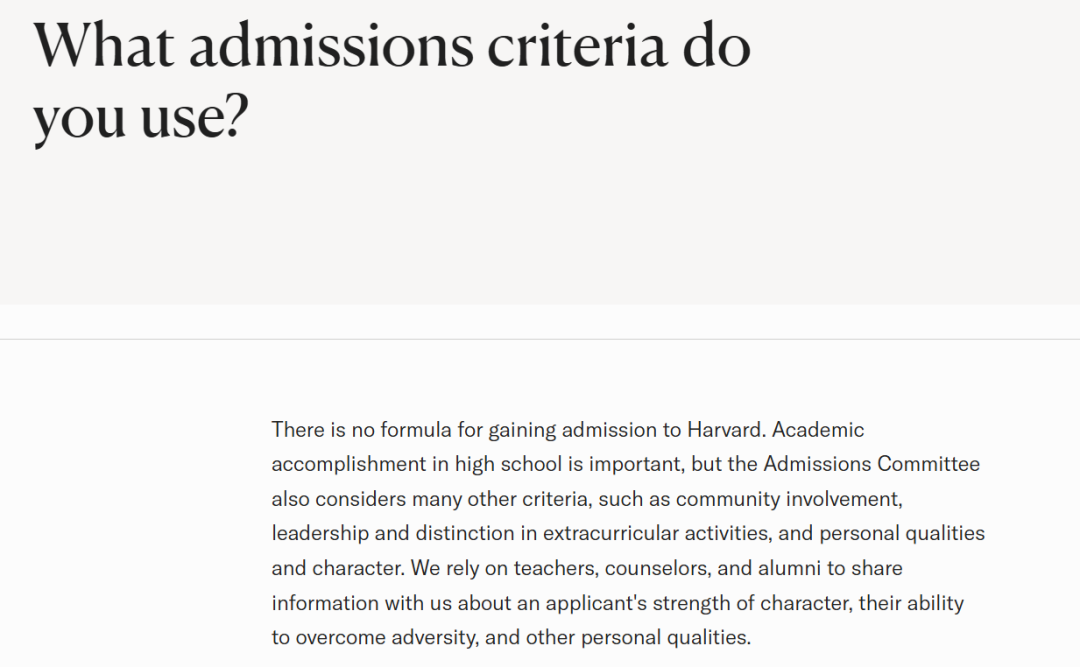The height and width of the screenshot is (667, 1080).
Task: Click the word "Academic" ending the first line
Action: pos(818,430)
